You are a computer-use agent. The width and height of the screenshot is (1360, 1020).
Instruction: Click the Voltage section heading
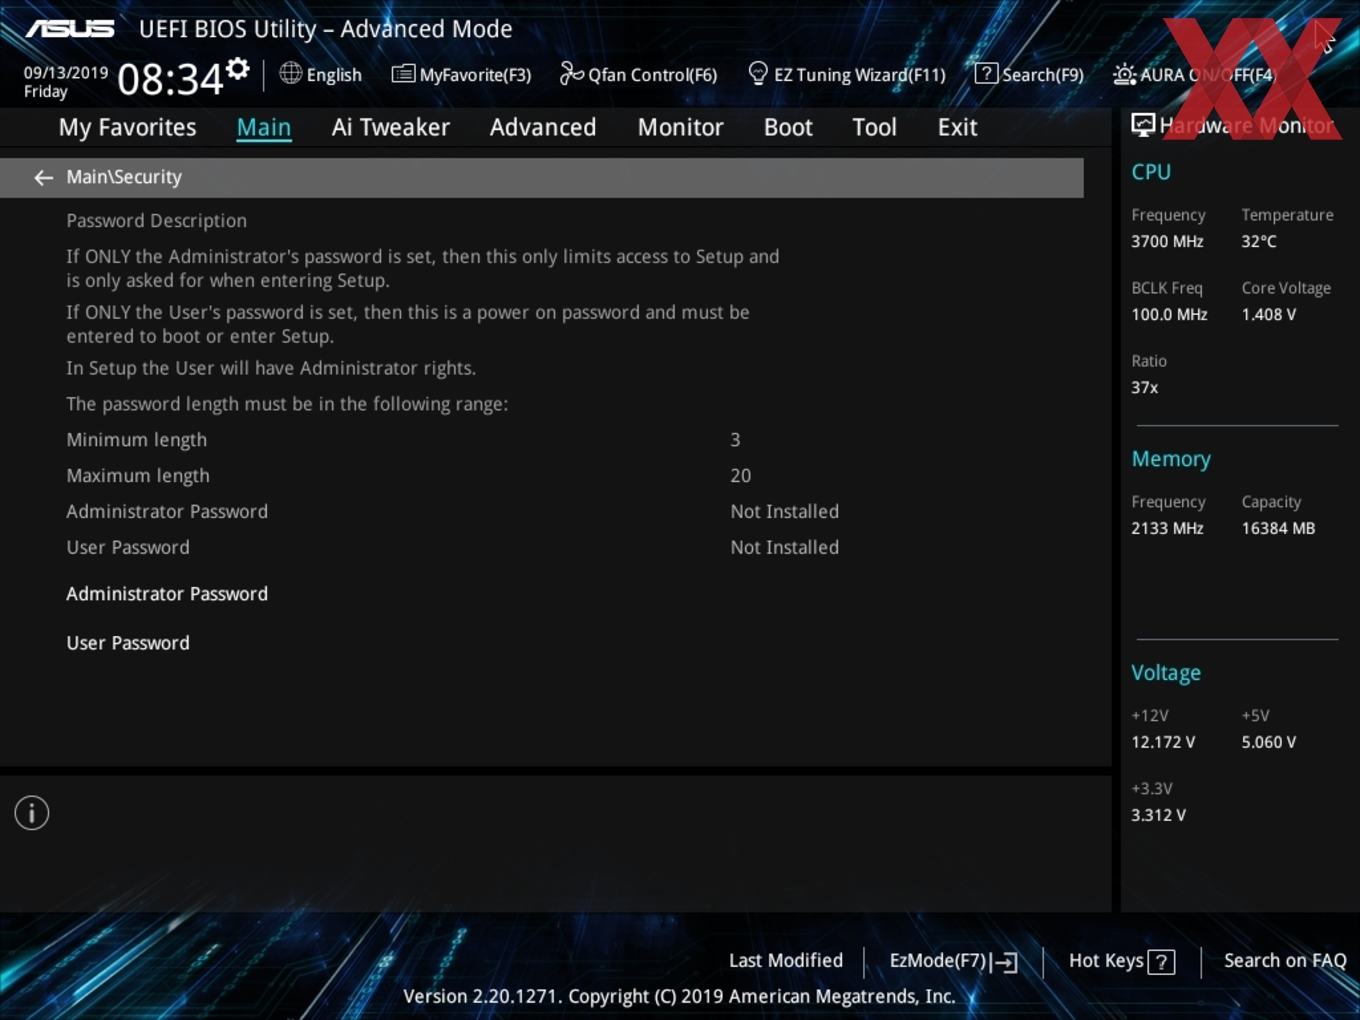(x=1166, y=673)
